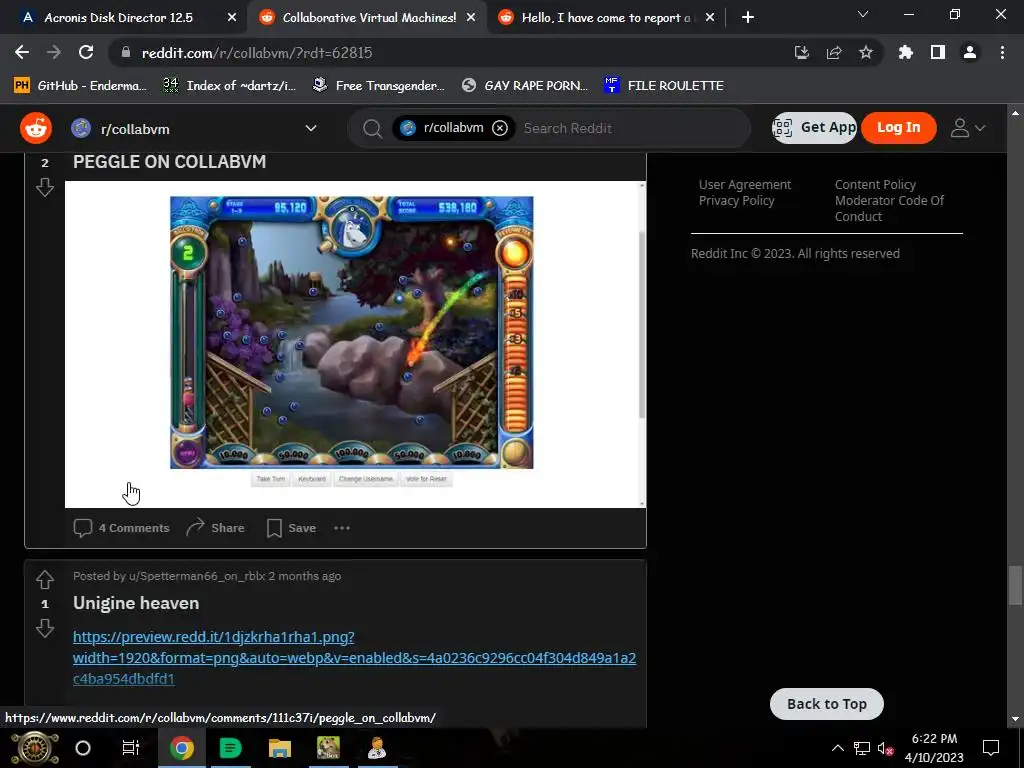Upvote the Unigine heaven post
Image resolution: width=1024 pixels, height=768 pixels.
[x=44, y=579]
